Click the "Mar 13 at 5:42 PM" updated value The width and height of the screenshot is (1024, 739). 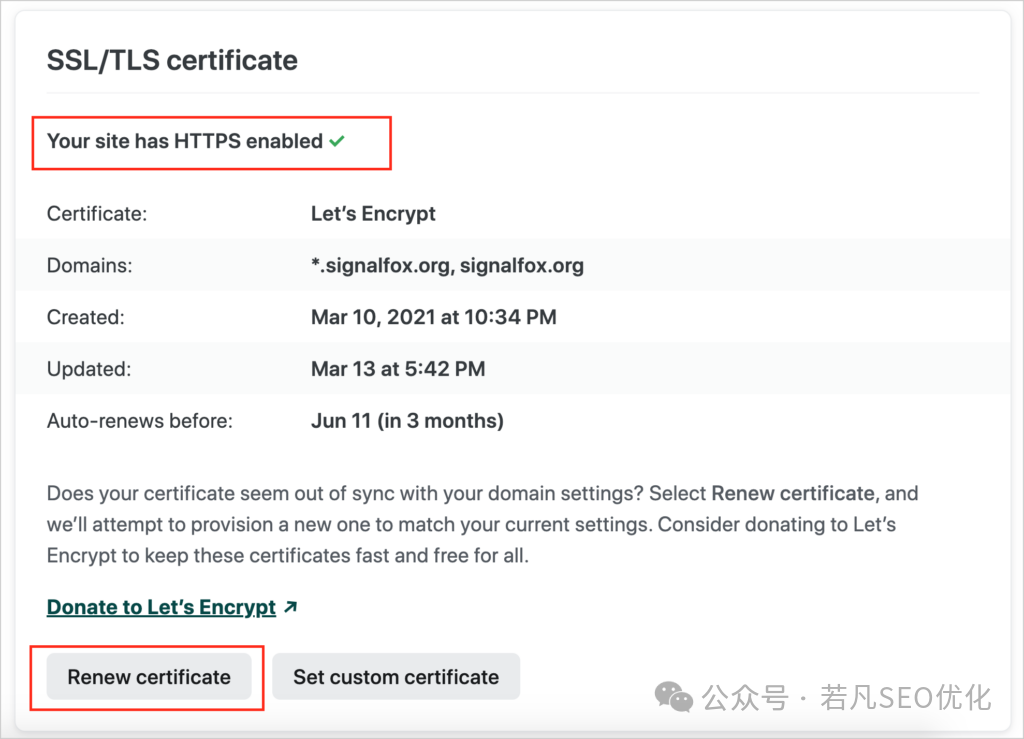398,369
